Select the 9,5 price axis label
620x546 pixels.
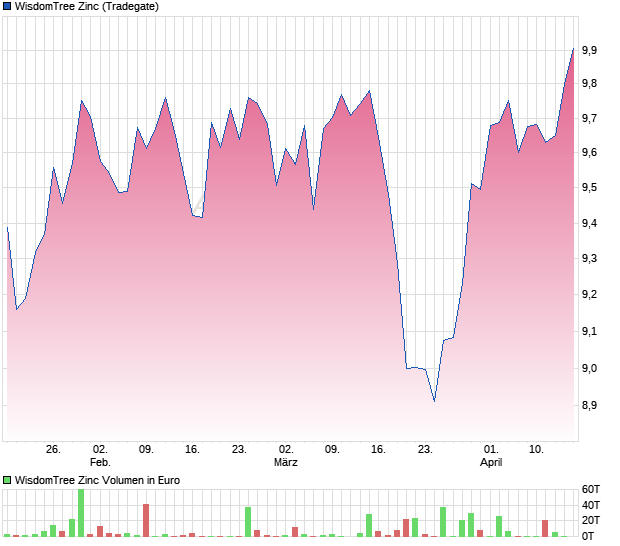[x=589, y=188]
